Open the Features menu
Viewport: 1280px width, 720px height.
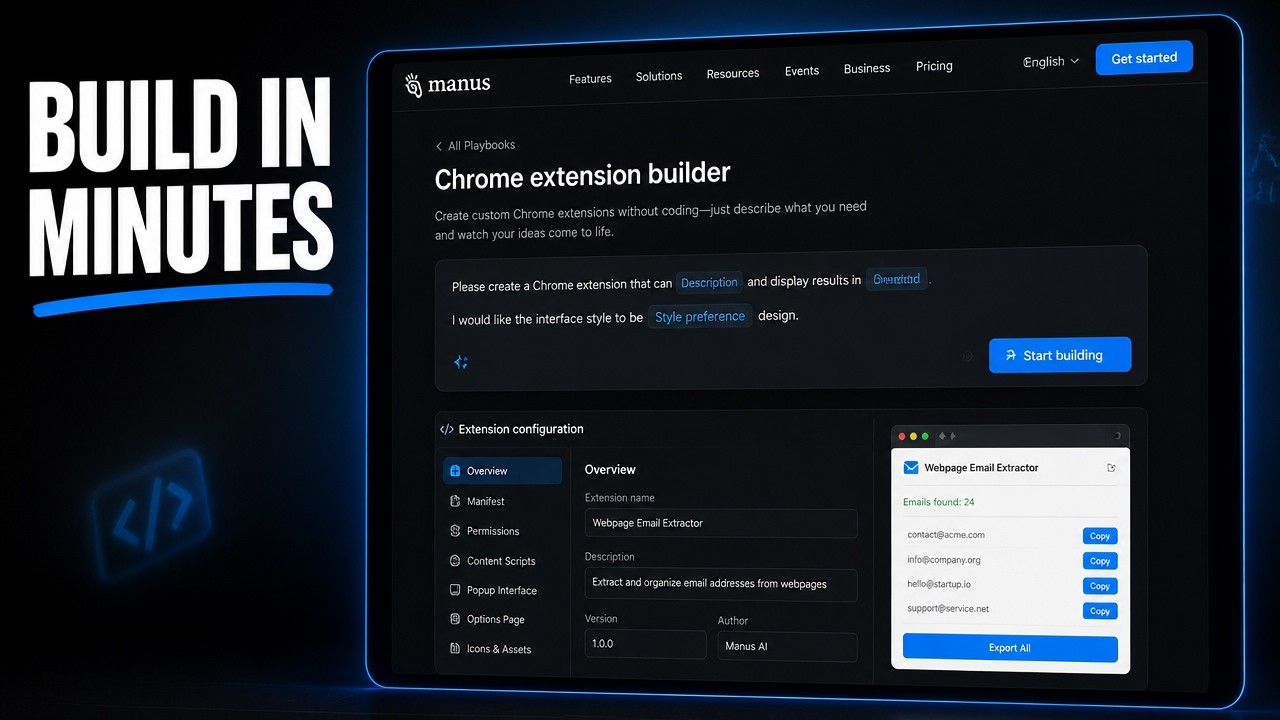click(x=590, y=79)
